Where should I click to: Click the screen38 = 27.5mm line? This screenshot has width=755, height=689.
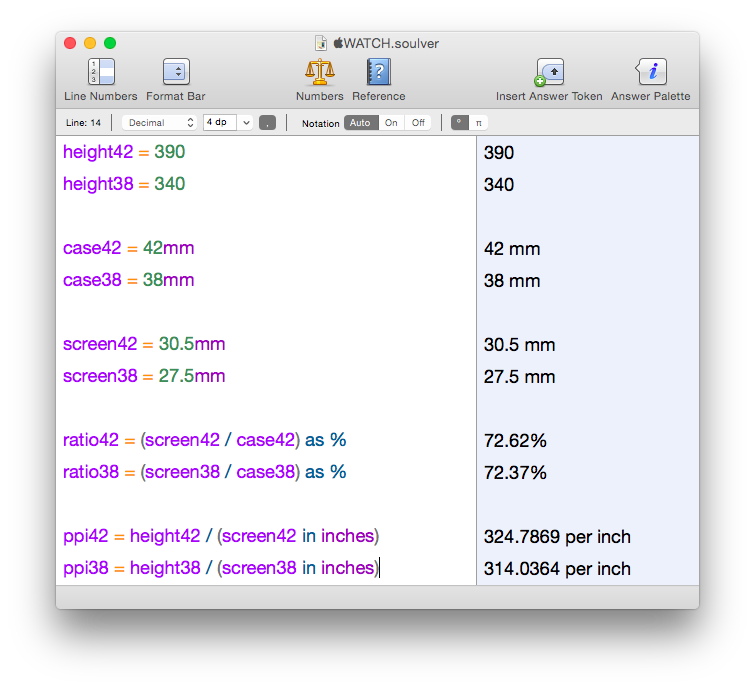[144, 376]
